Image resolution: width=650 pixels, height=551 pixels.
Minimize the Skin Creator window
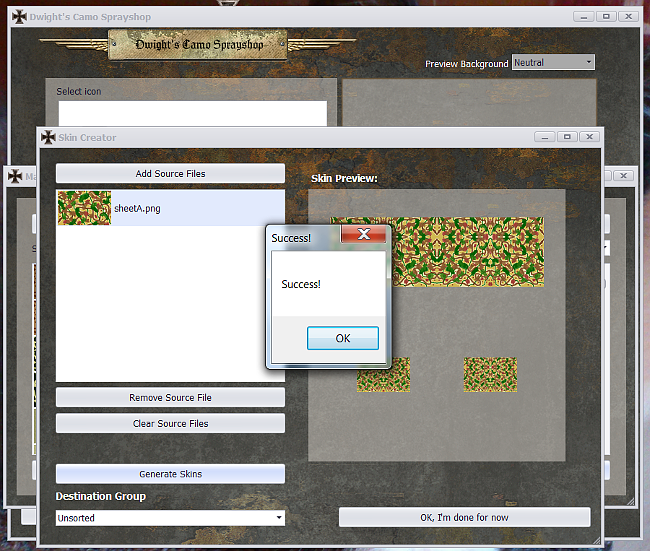[545, 136]
